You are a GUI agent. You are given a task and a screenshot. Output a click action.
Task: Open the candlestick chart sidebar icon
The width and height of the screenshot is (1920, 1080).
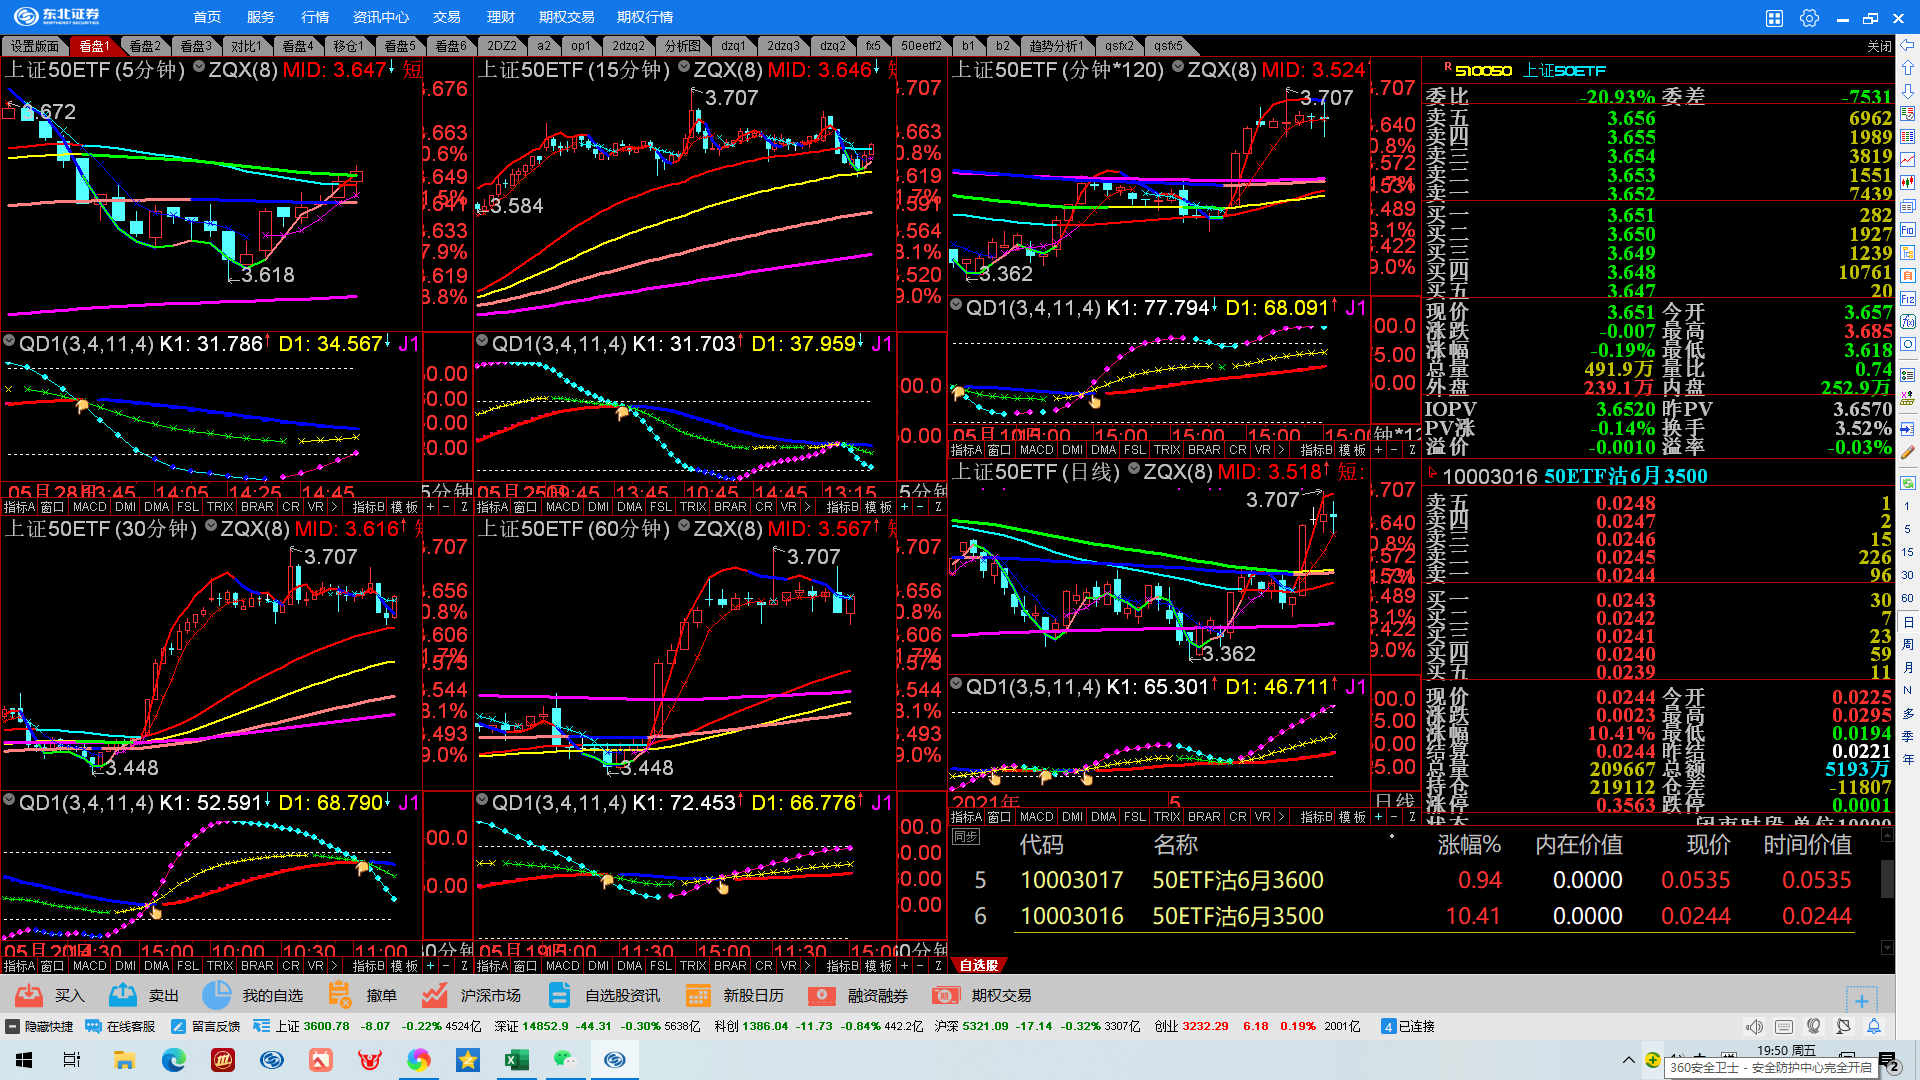[x=1907, y=182]
